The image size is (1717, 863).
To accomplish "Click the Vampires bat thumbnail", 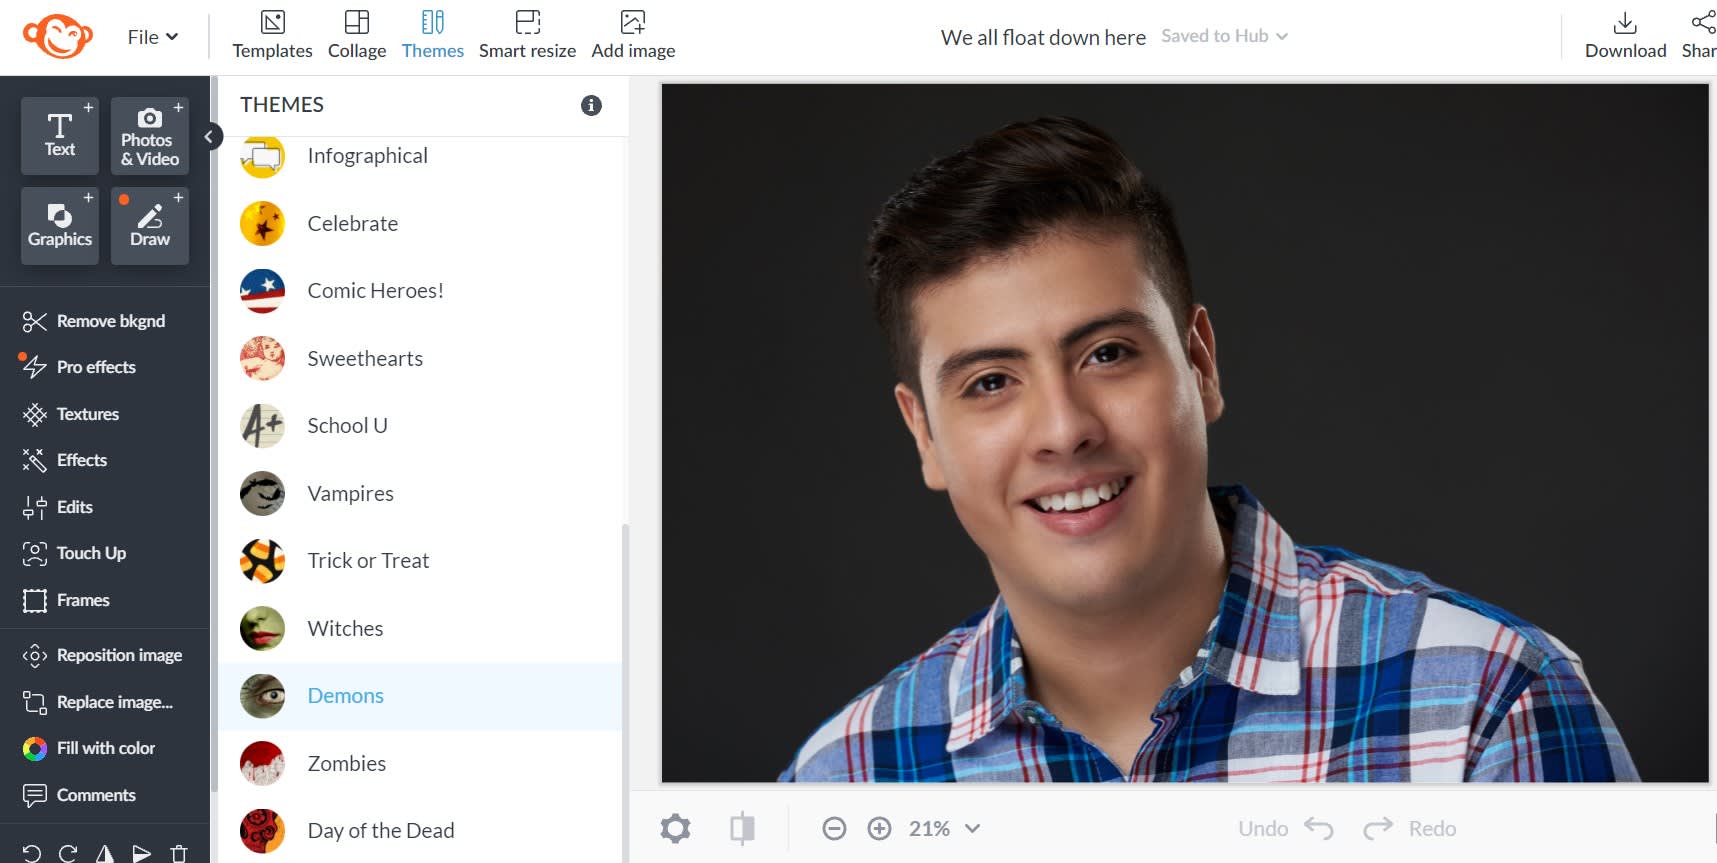I will click(x=262, y=494).
